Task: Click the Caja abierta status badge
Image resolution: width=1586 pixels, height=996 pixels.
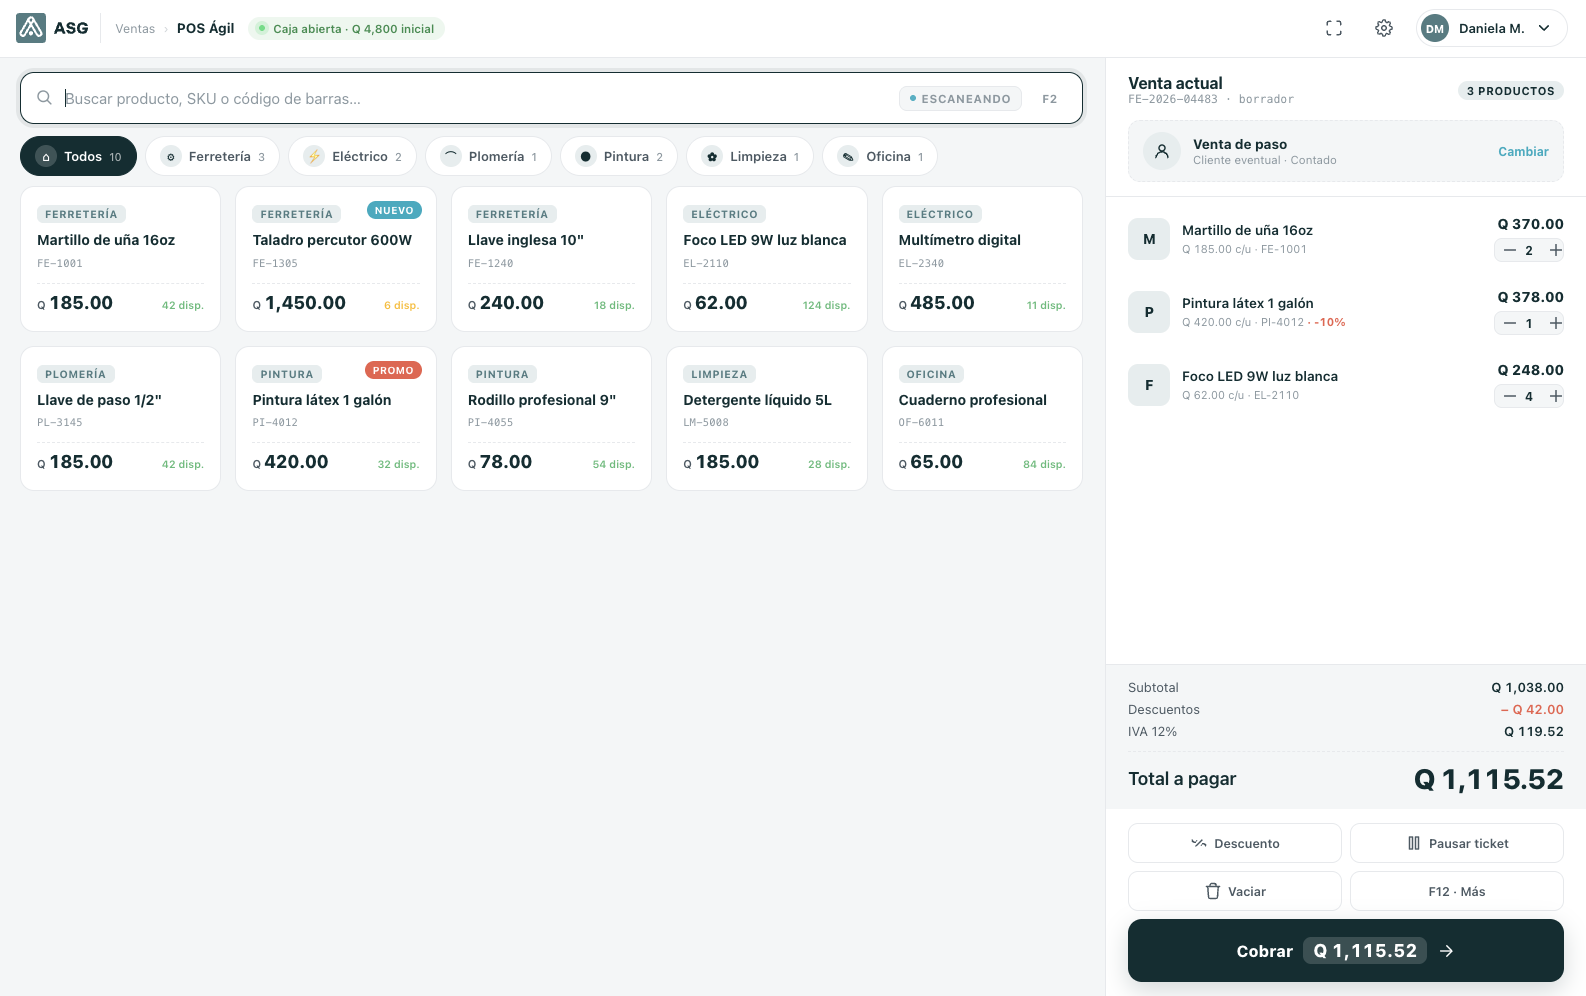Action: [x=346, y=28]
